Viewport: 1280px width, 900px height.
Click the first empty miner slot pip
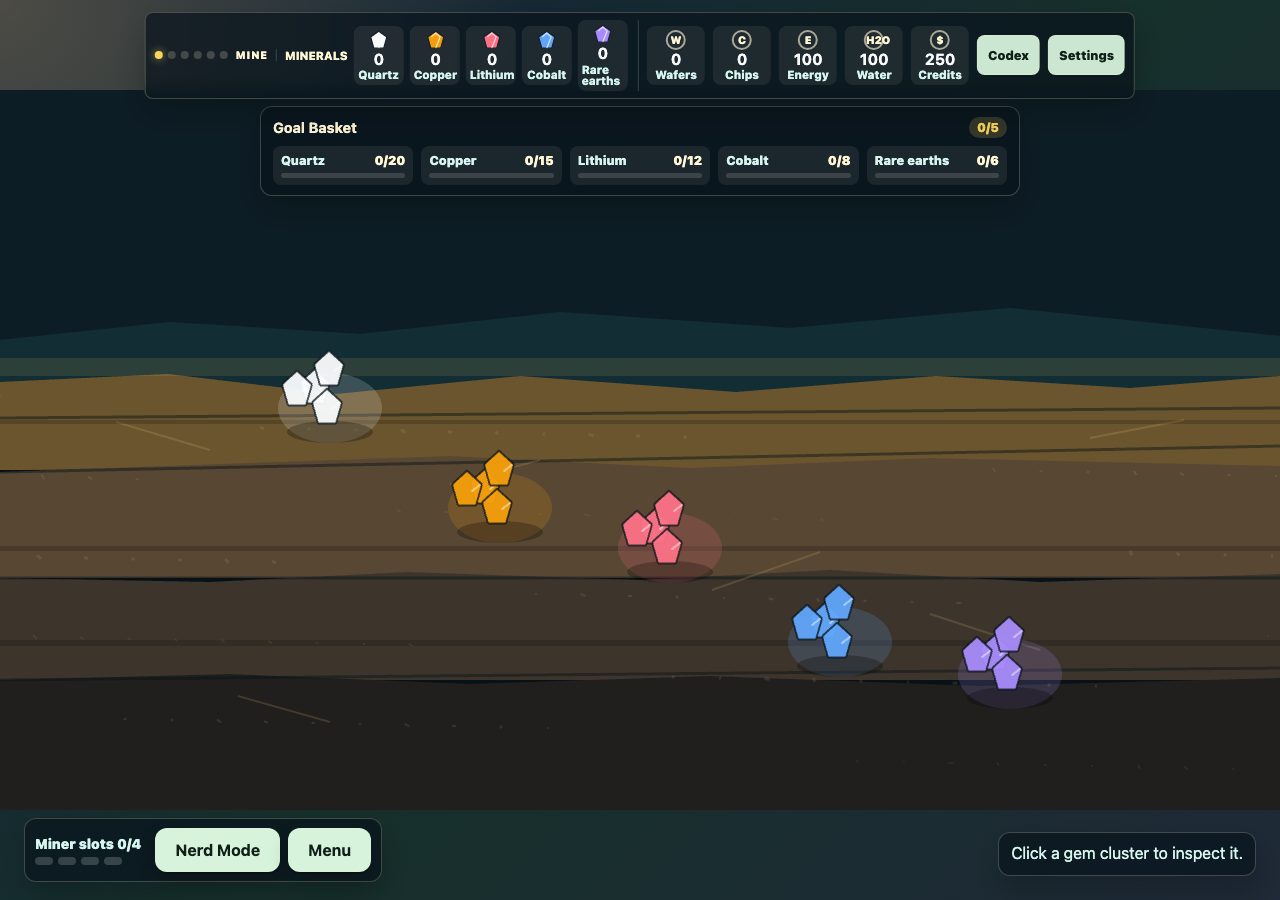click(44, 861)
